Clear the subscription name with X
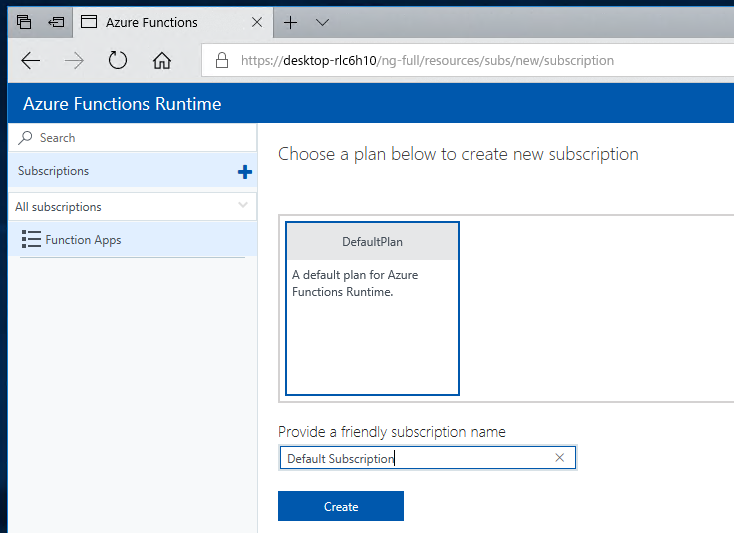 pyautogui.click(x=559, y=458)
